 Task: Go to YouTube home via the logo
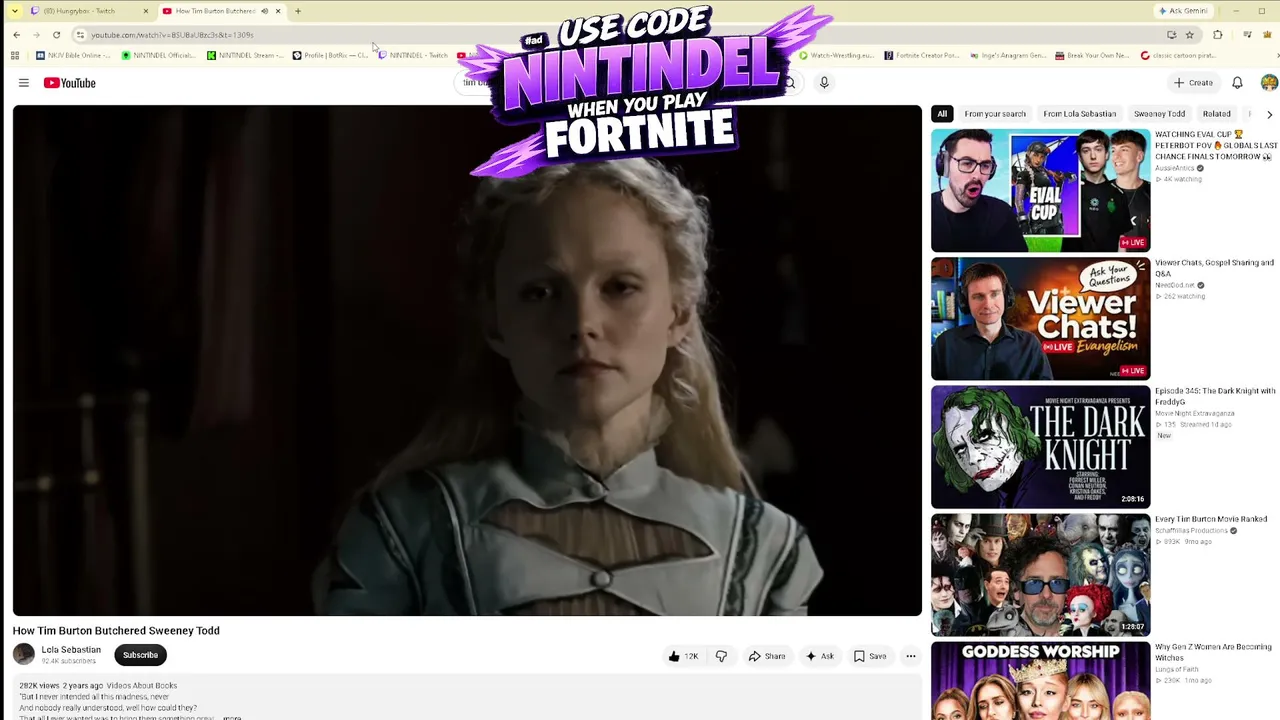click(x=70, y=83)
